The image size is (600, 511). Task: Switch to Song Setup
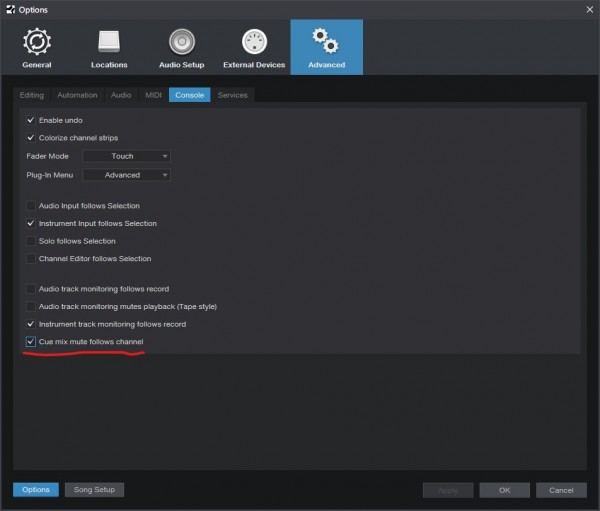coord(94,490)
